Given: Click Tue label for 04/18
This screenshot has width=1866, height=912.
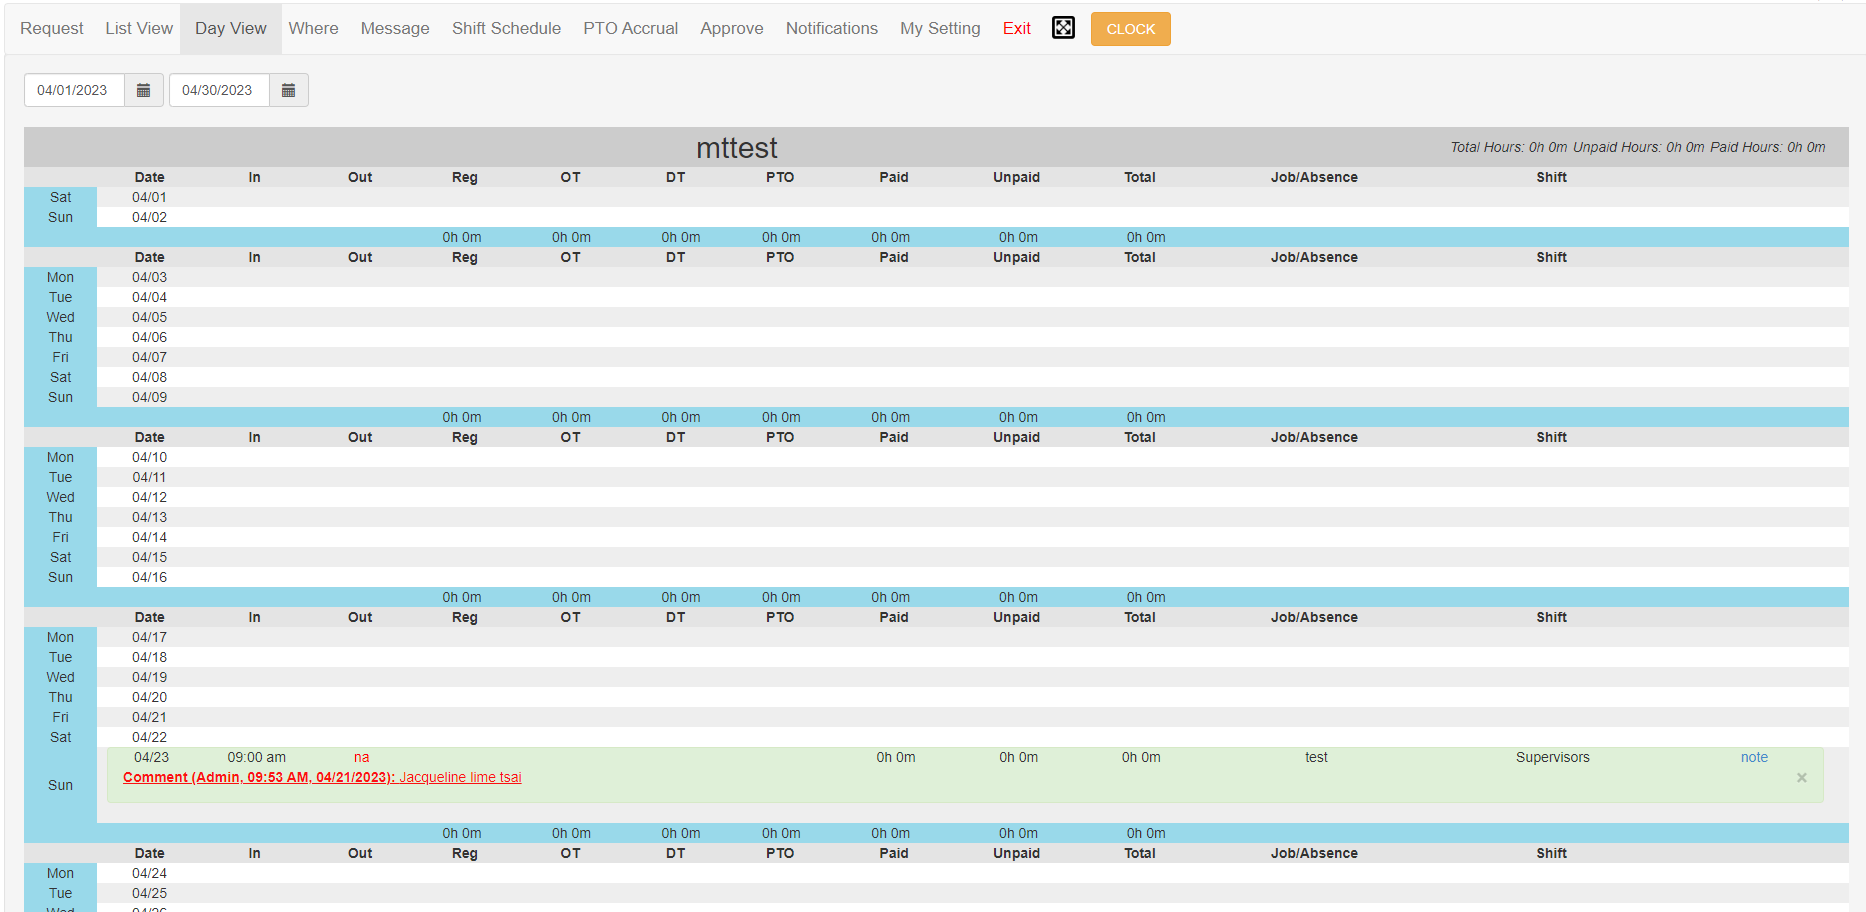Looking at the screenshot, I should (61, 657).
